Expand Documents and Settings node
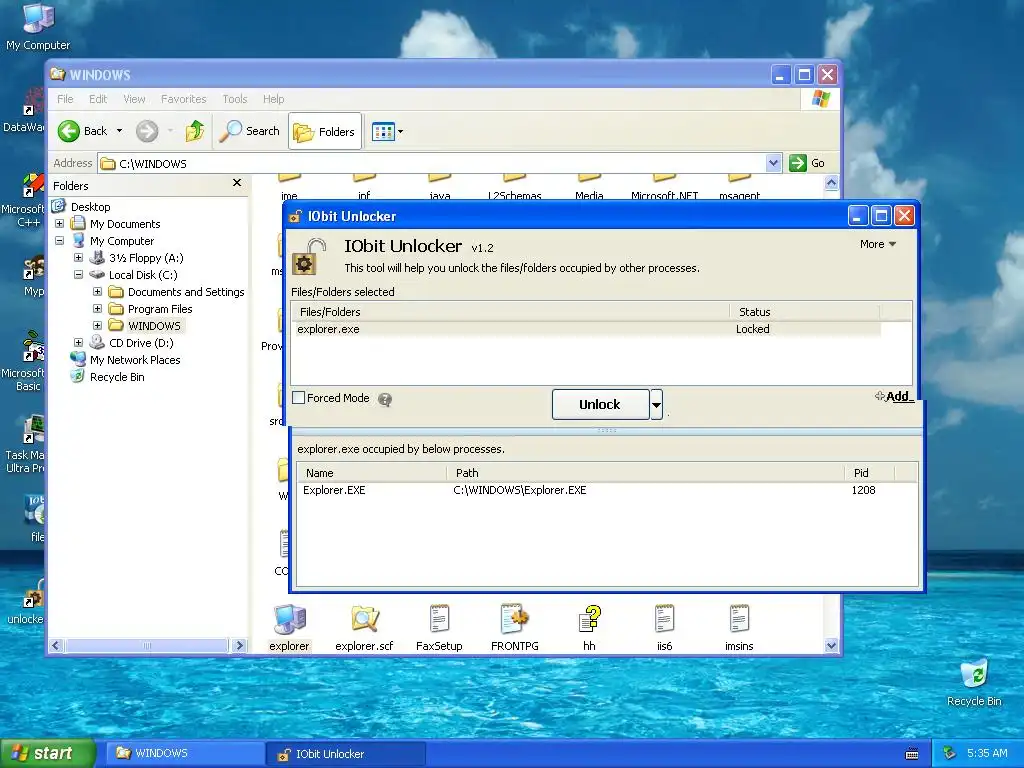1024x768 pixels. pos(97,292)
